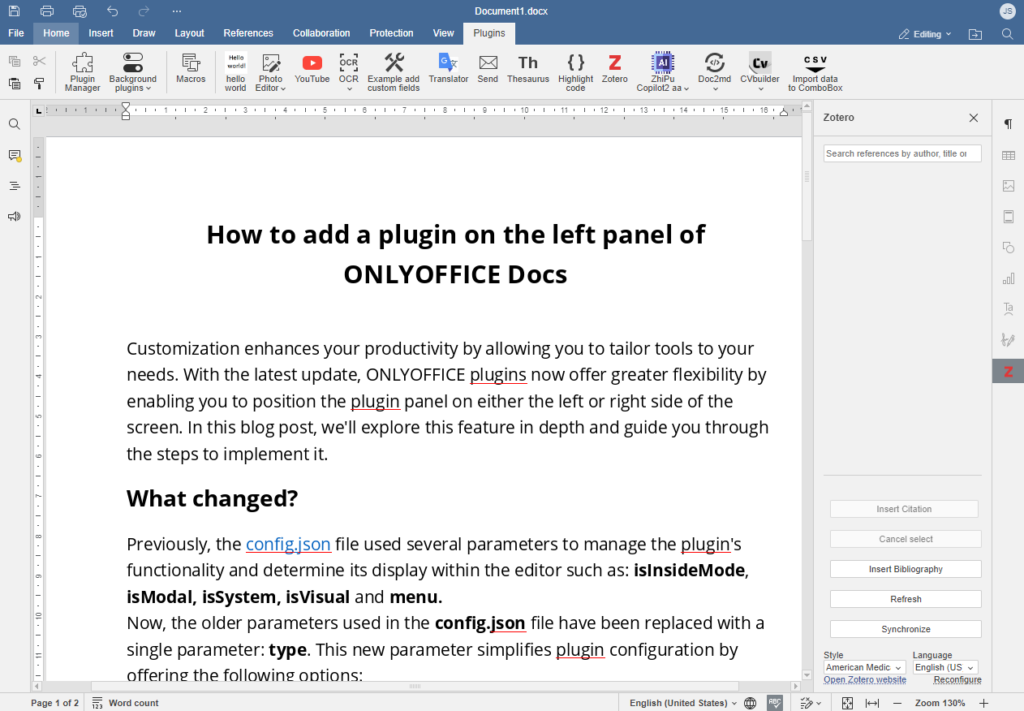Follow the 'Open Zotero website' link
This screenshot has height=711, width=1024.
pyautogui.click(x=864, y=679)
